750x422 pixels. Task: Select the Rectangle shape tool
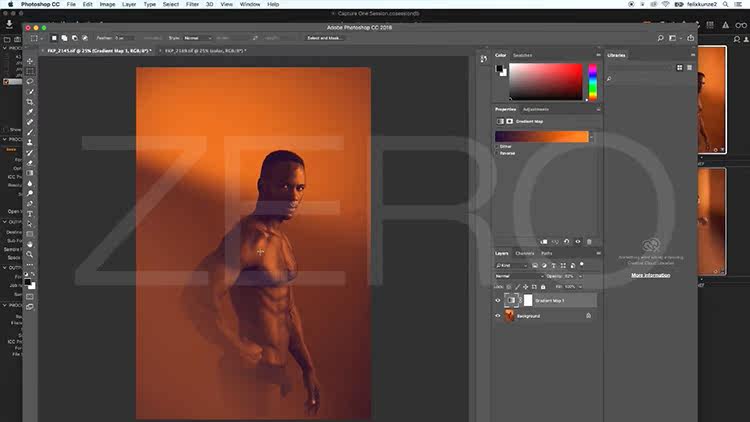30,234
